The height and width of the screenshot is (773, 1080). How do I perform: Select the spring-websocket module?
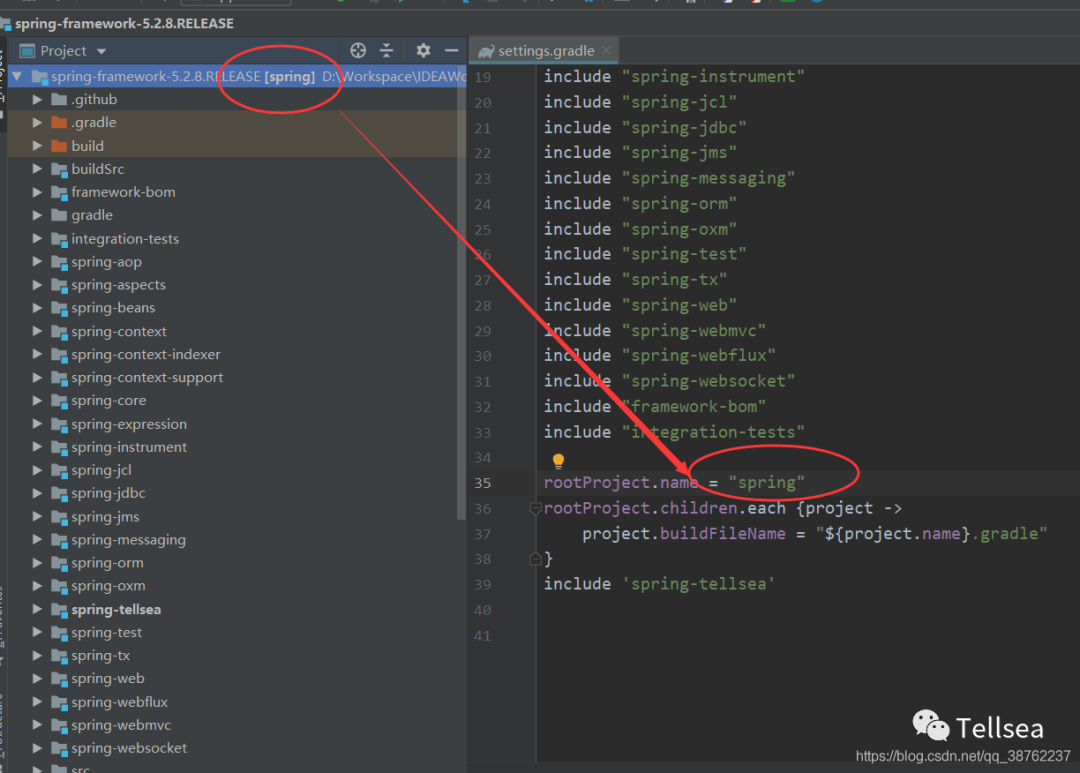coord(129,748)
